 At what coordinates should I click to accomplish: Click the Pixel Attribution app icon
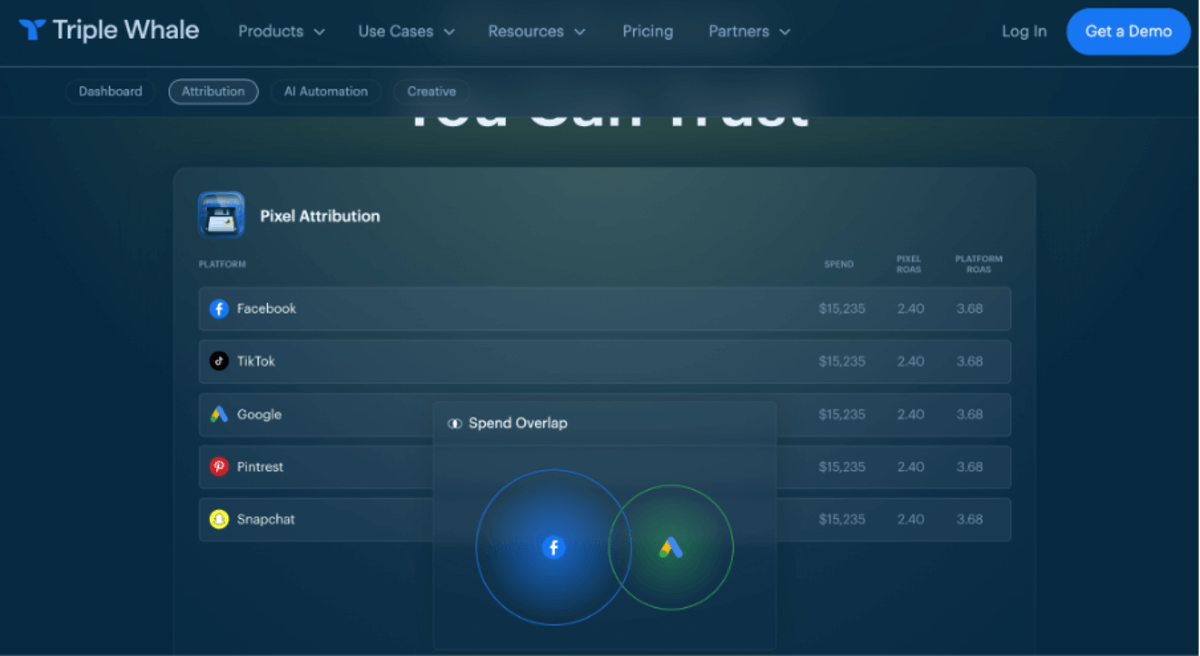(221, 215)
